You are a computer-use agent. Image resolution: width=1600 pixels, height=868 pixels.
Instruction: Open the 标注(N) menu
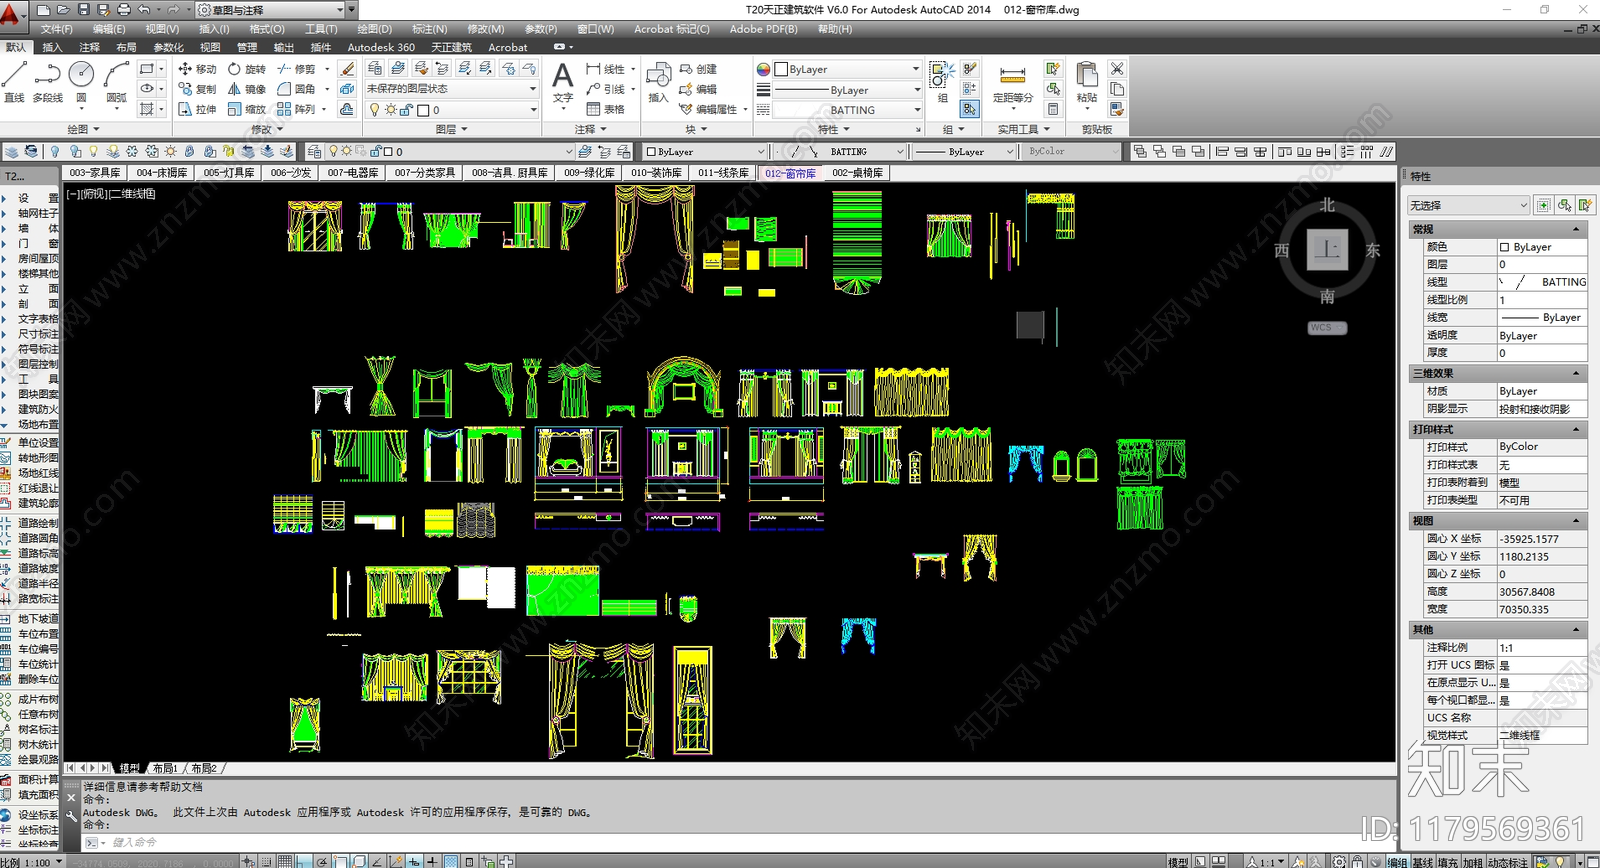click(x=429, y=29)
